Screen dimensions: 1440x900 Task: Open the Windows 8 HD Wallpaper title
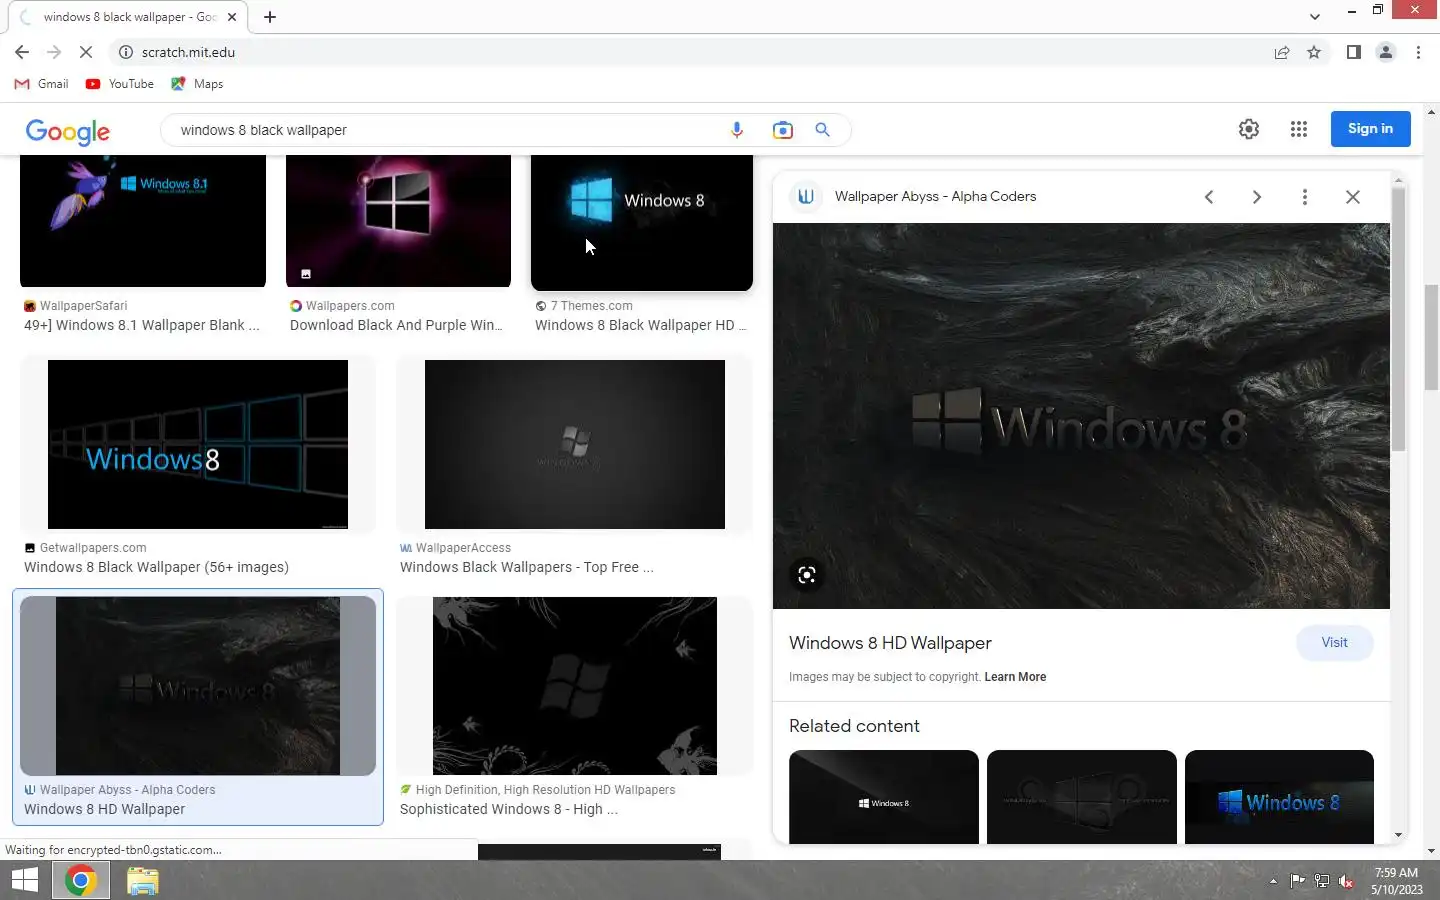coord(890,643)
